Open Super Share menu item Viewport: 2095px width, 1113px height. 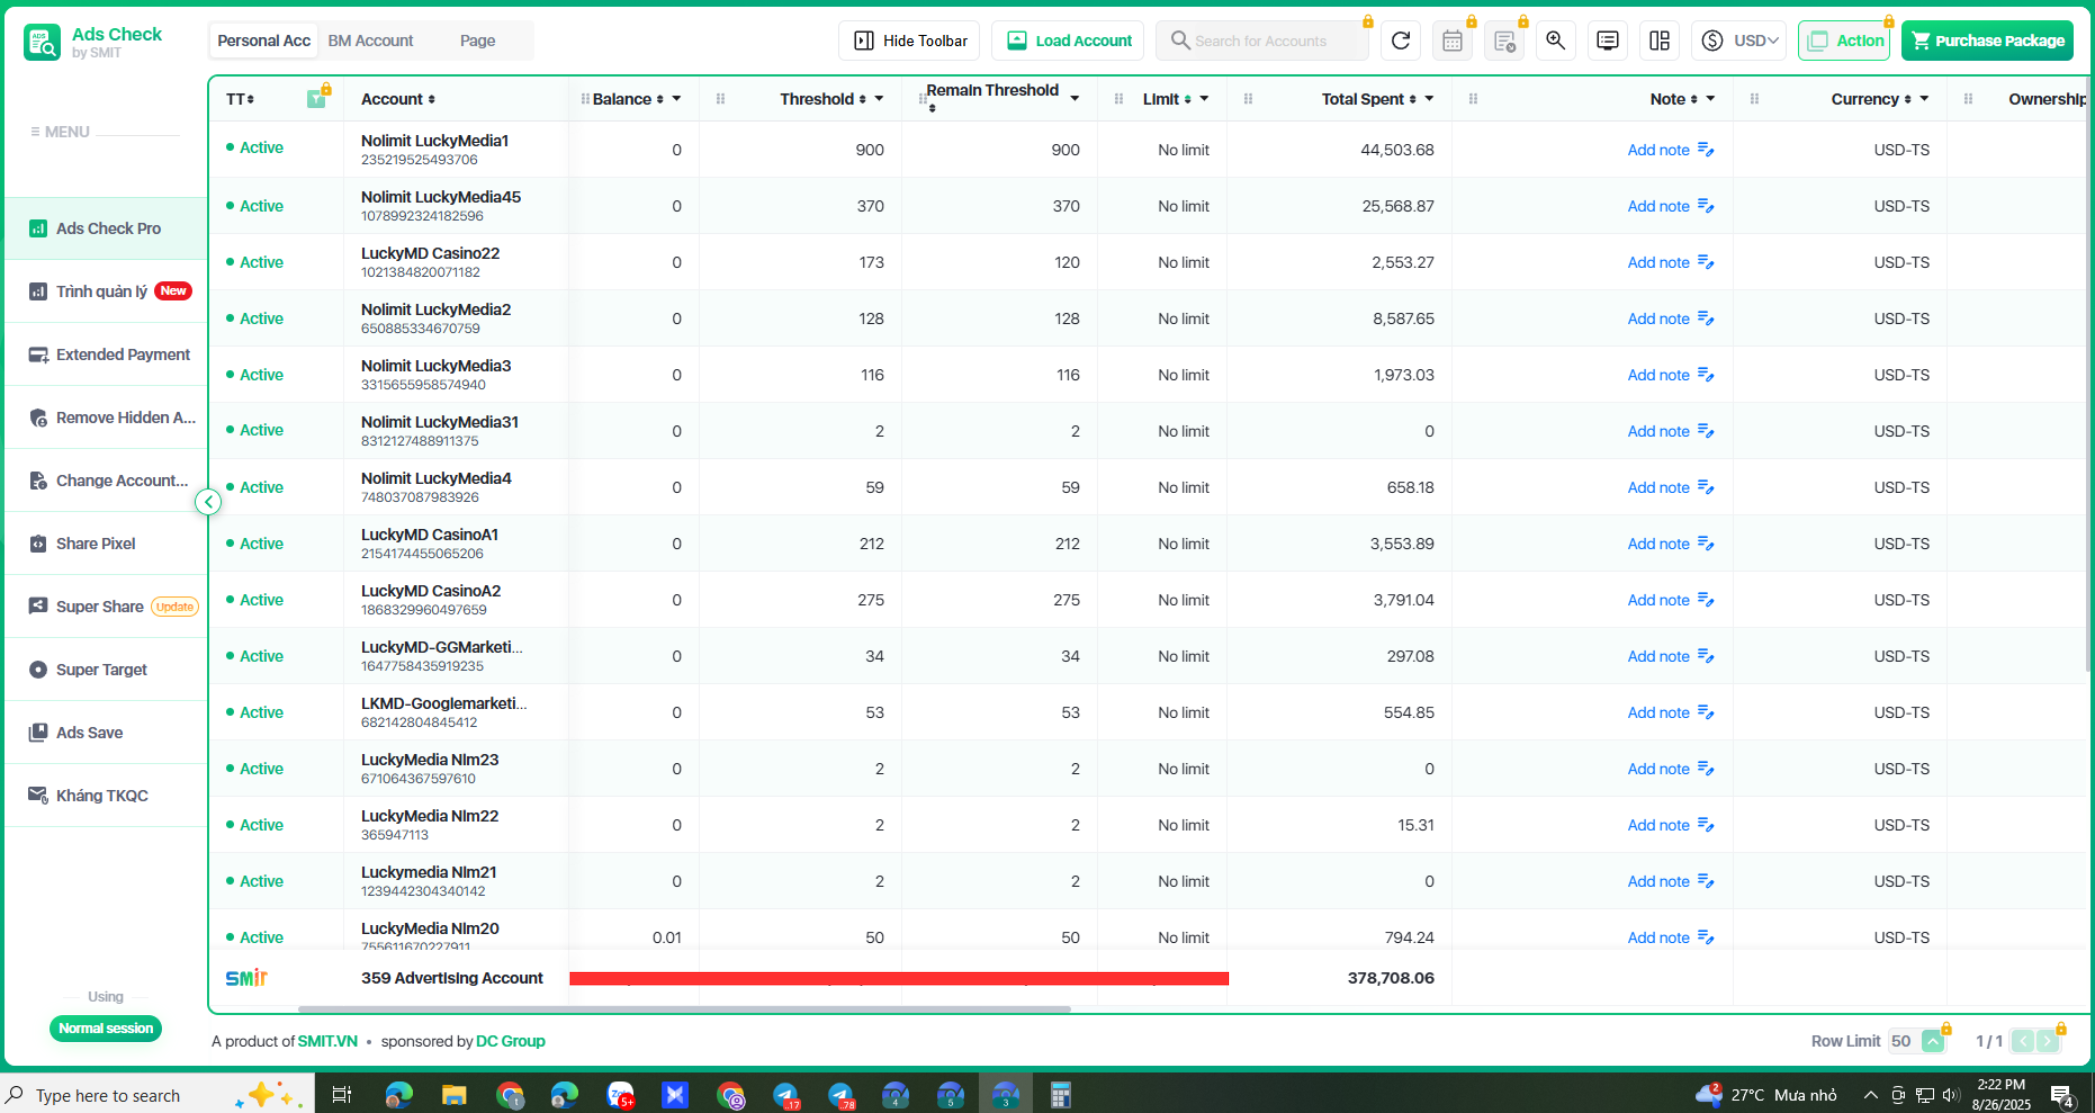pyautogui.click(x=106, y=606)
